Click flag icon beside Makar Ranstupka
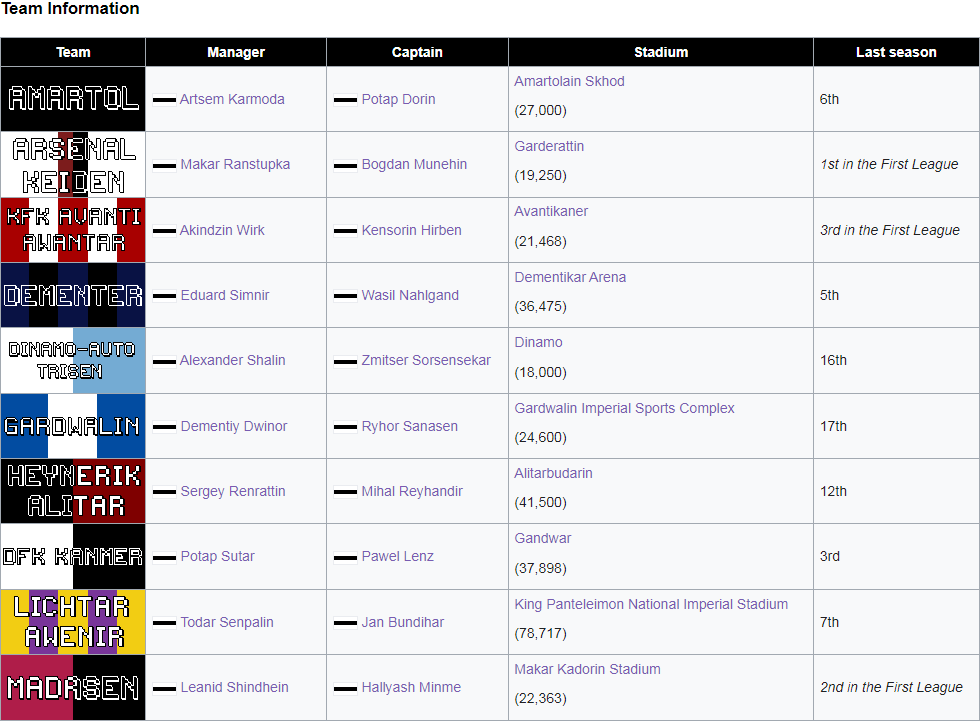Image resolution: width=980 pixels, height=721 pixels. 164,165
